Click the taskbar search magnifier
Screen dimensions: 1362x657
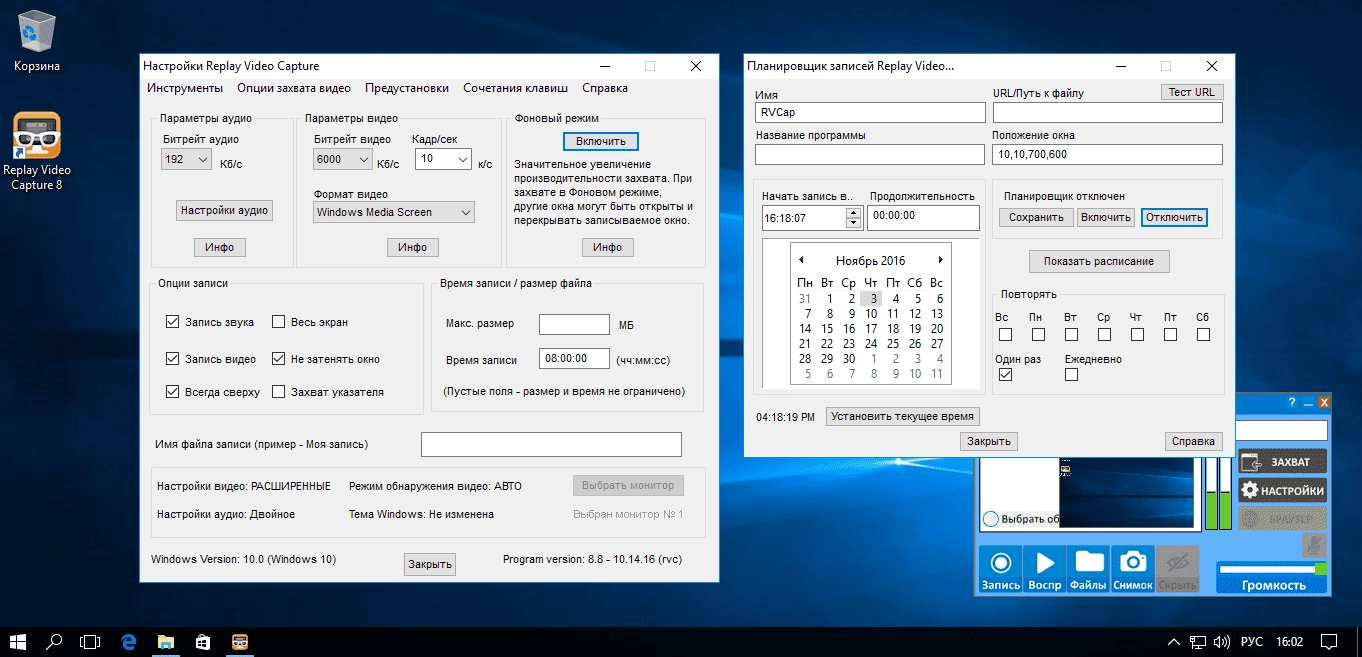tap(54, 641)
